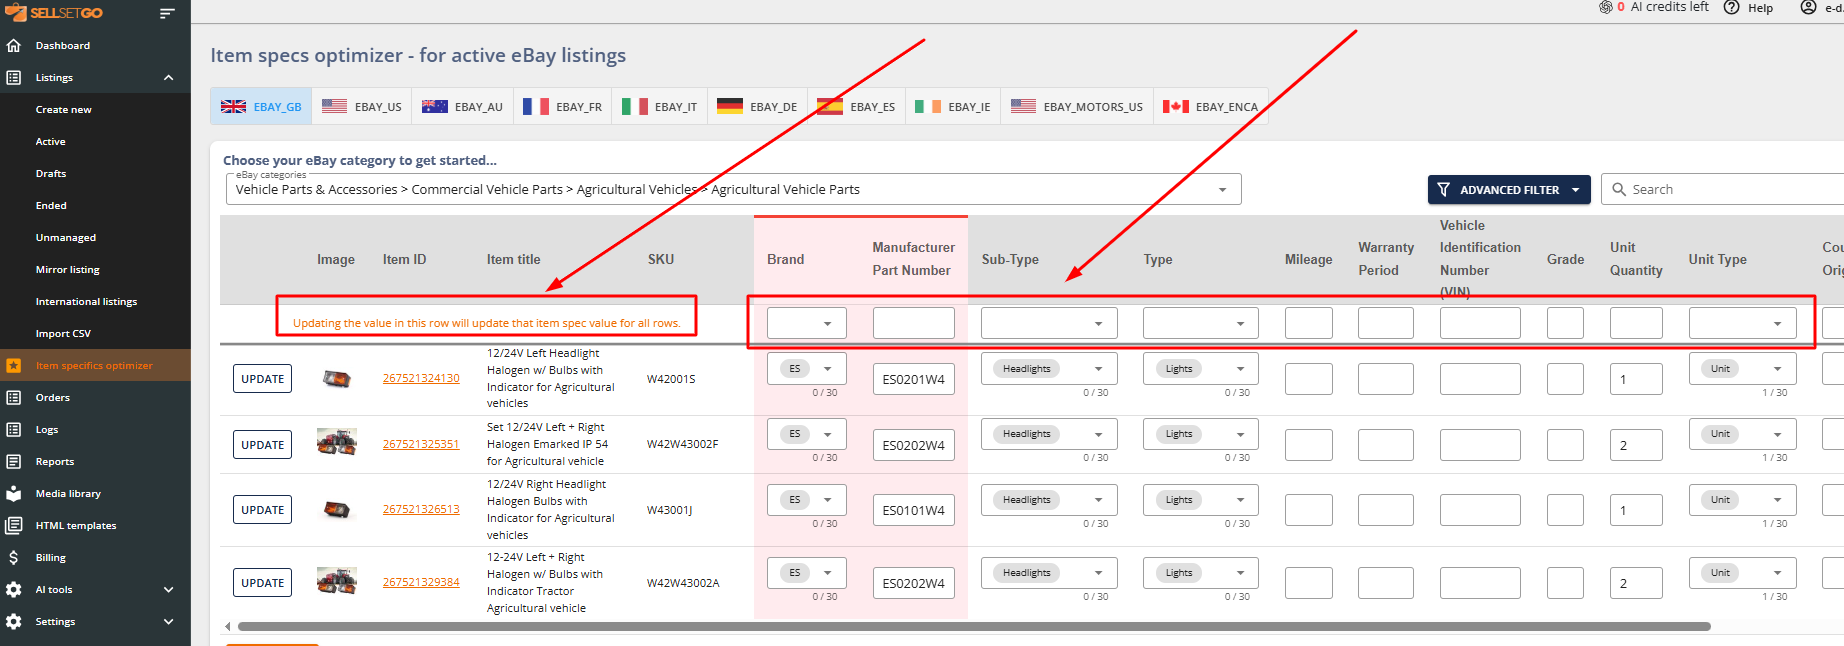Screen dimensions: 1844x646
Task: Open the bulk Sub-Type dropdown in top row
Action: 1098,324
